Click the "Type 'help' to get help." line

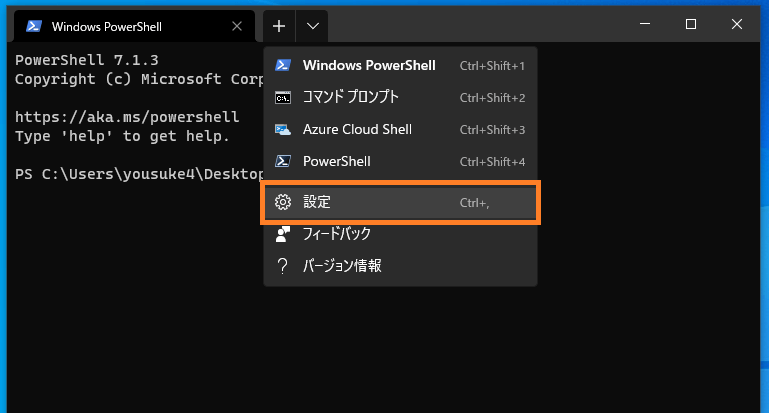[122, 136]
